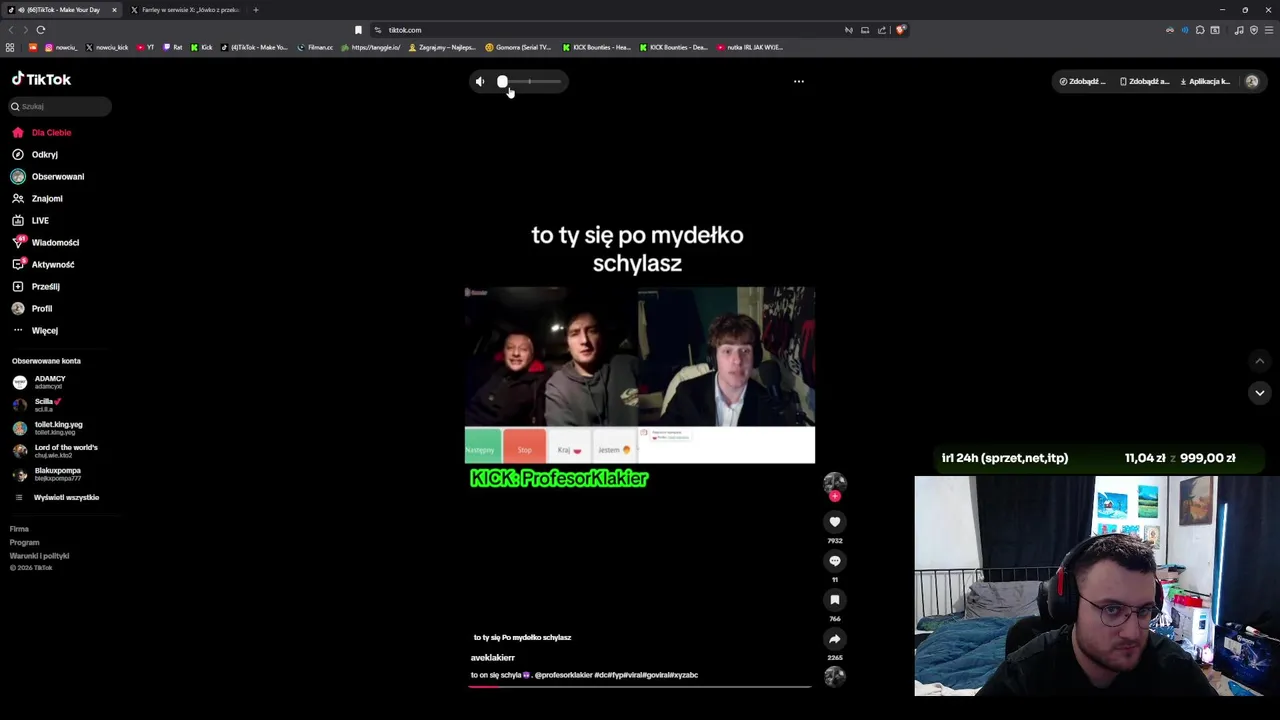Follow creator via red plus badge
Image resolution: width=1280 pixels, height=720 pixels.
pyautogui.click(x=835, y=496)
